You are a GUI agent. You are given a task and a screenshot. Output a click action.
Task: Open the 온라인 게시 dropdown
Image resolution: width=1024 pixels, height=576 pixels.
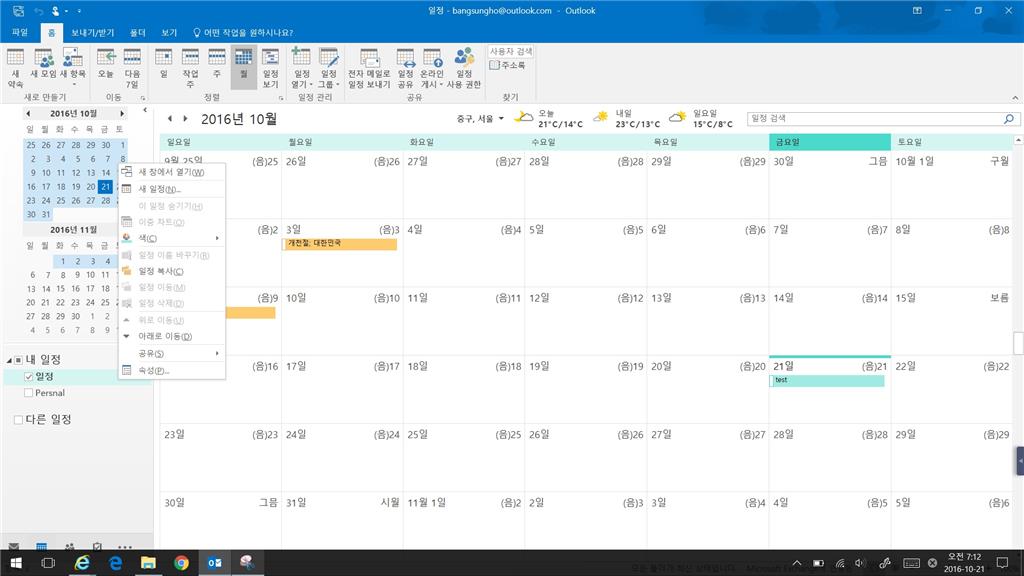(x=432, y=68)
